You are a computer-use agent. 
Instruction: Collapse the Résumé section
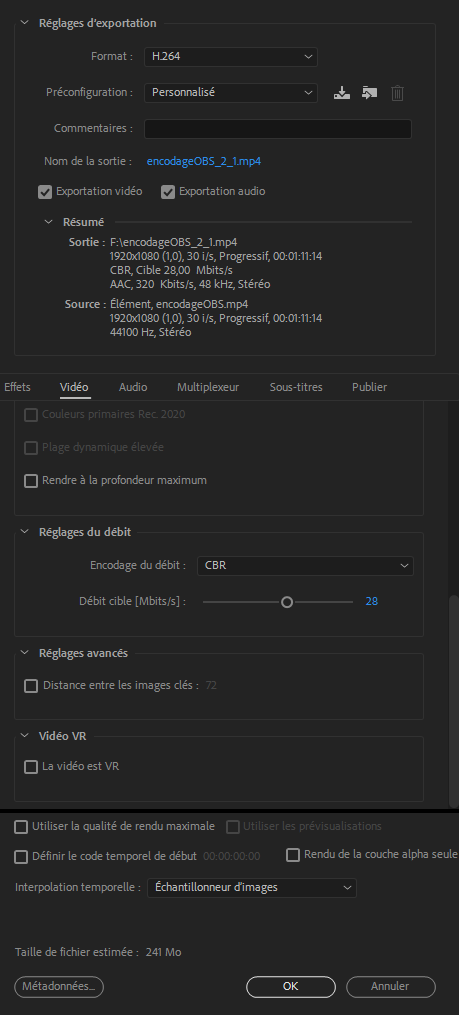click(x=49, y=221)
